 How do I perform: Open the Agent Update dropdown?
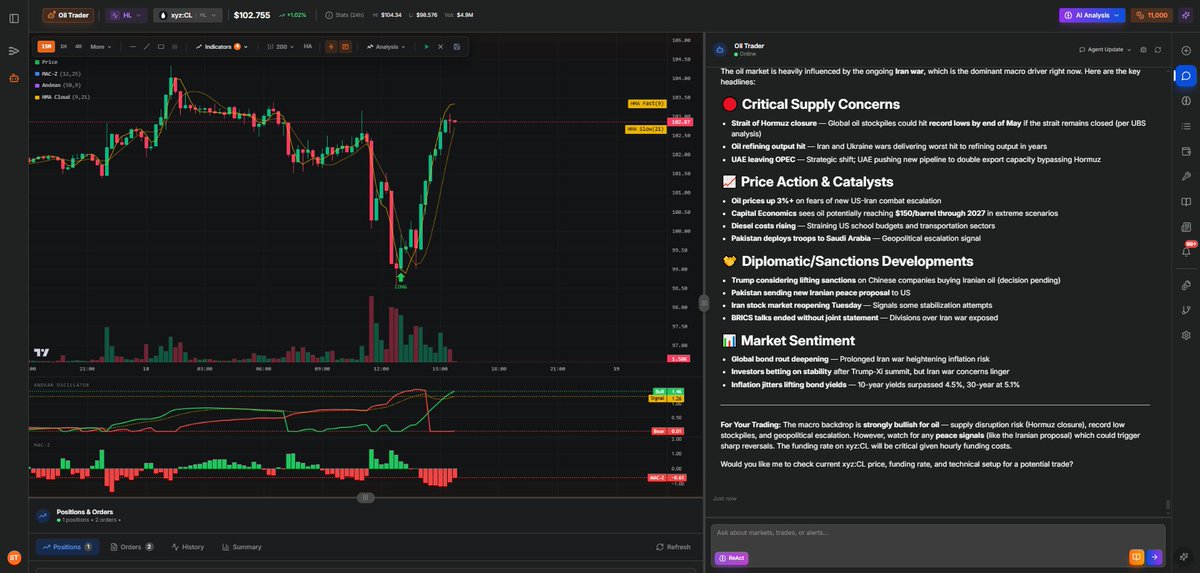click(1105, 49)
